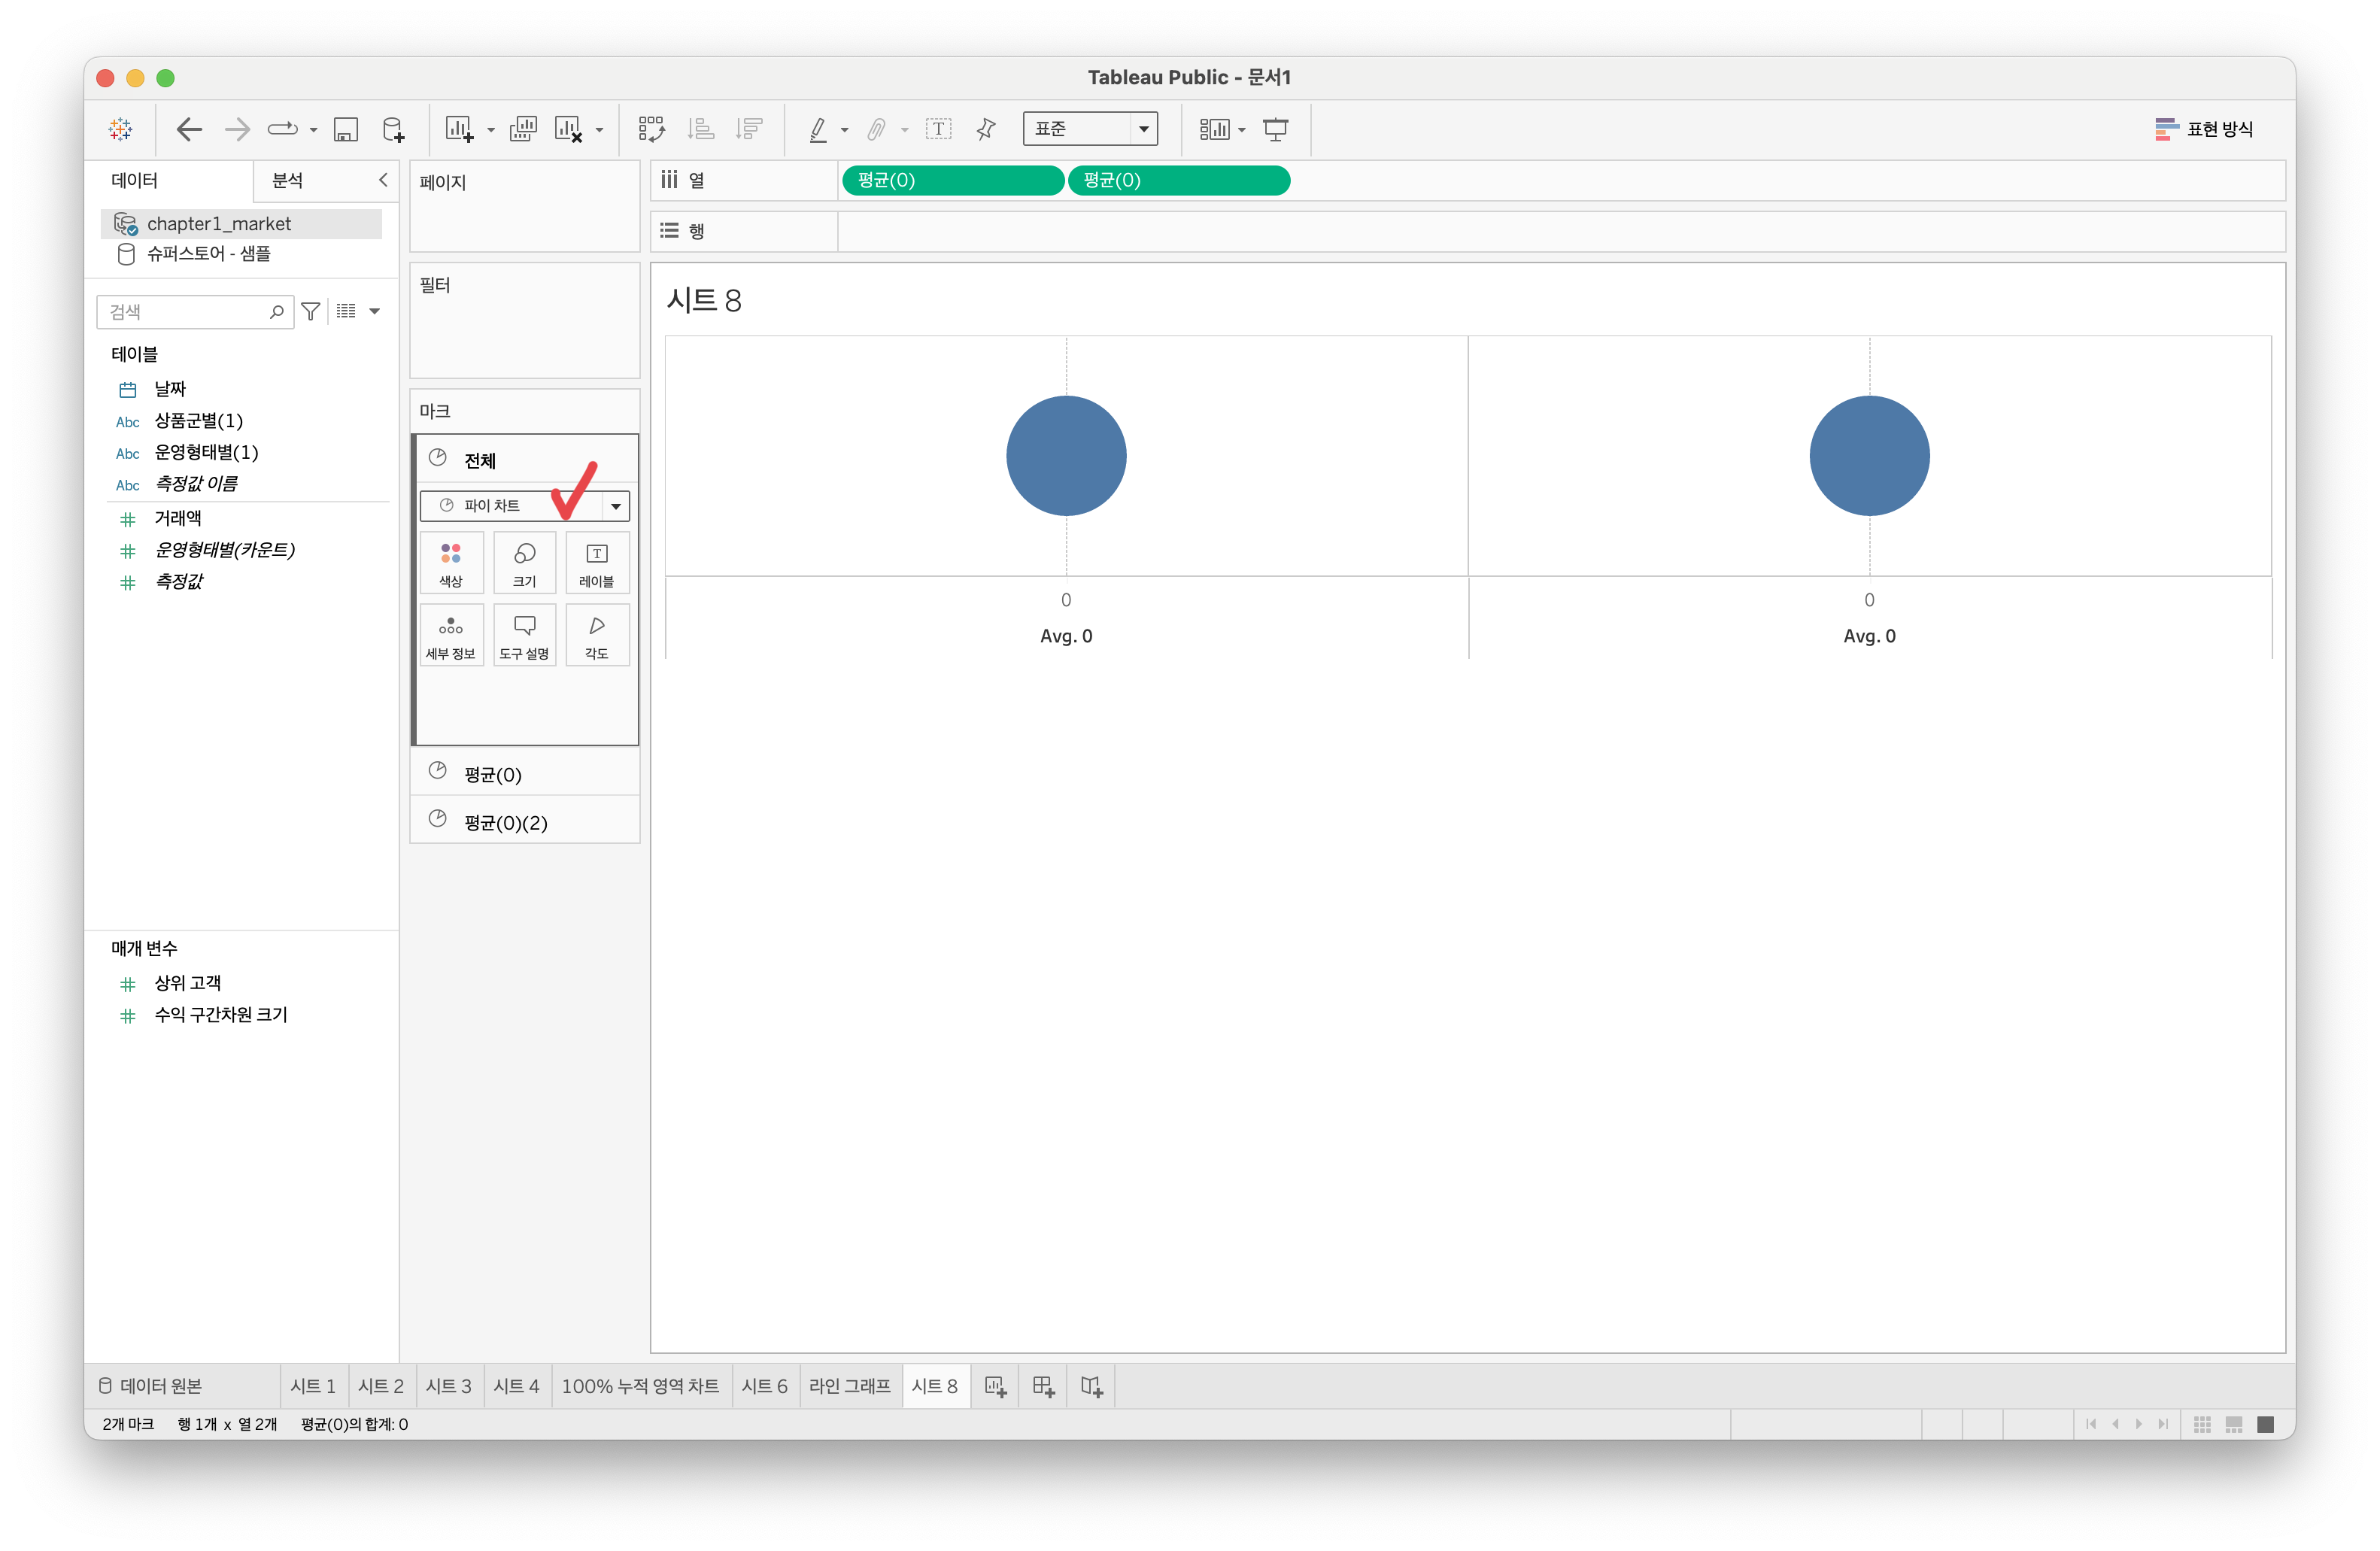2380x1551 pixels.
Task: Click the Tableau logo start page icon
Action: [x=121, y=129]
